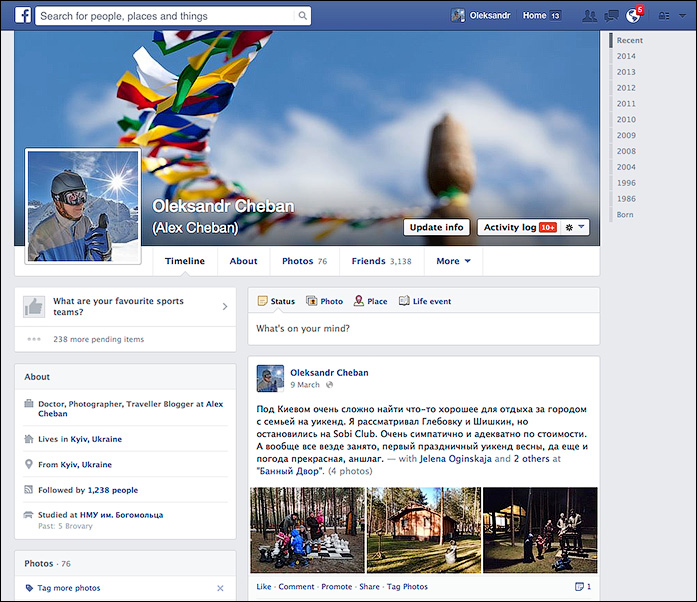Click Oleksandr profile avatar in top bar
Viewport: 697px width, 602px height.
[x=457, y=16]
